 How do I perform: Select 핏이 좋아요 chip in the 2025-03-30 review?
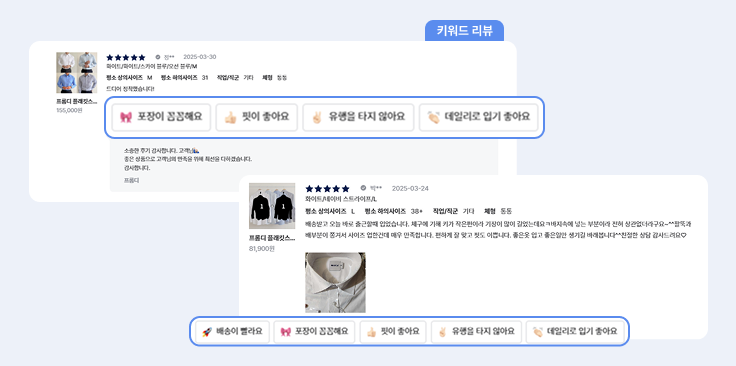(x=257, y=117)
